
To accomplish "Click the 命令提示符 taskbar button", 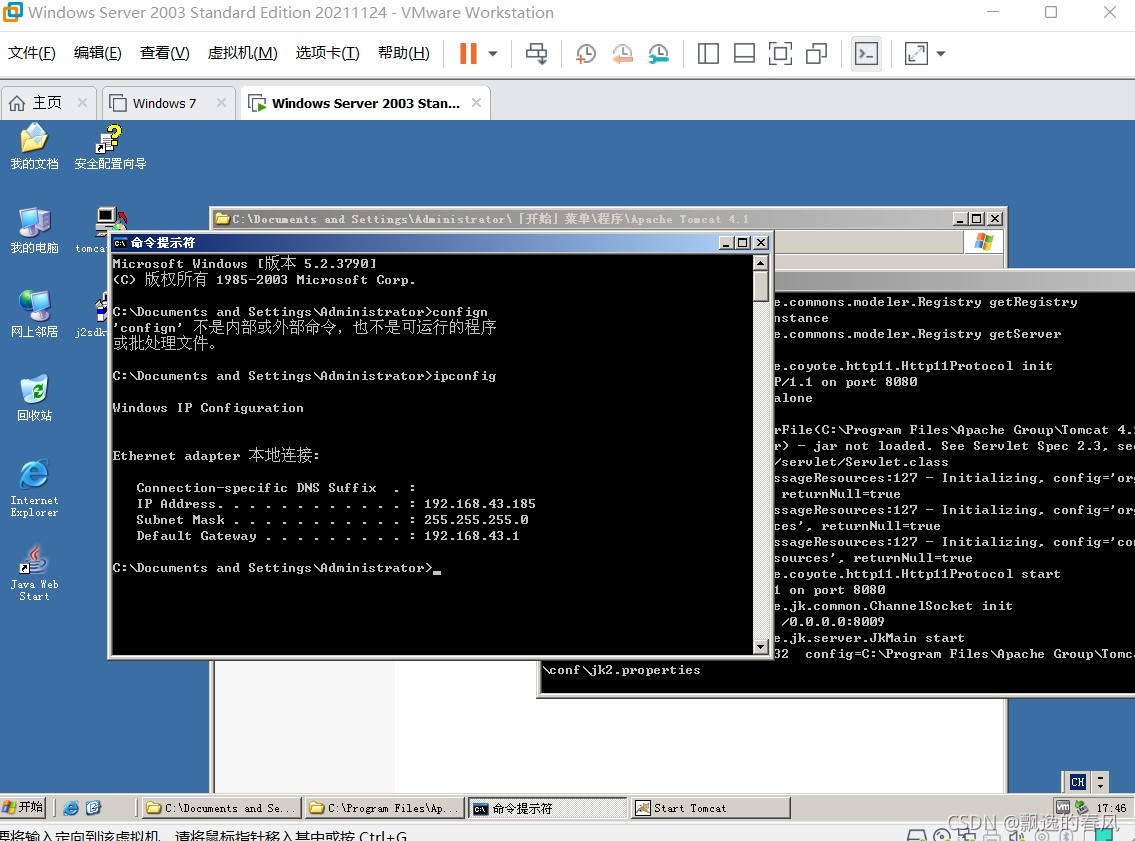I will click(547, 808).
